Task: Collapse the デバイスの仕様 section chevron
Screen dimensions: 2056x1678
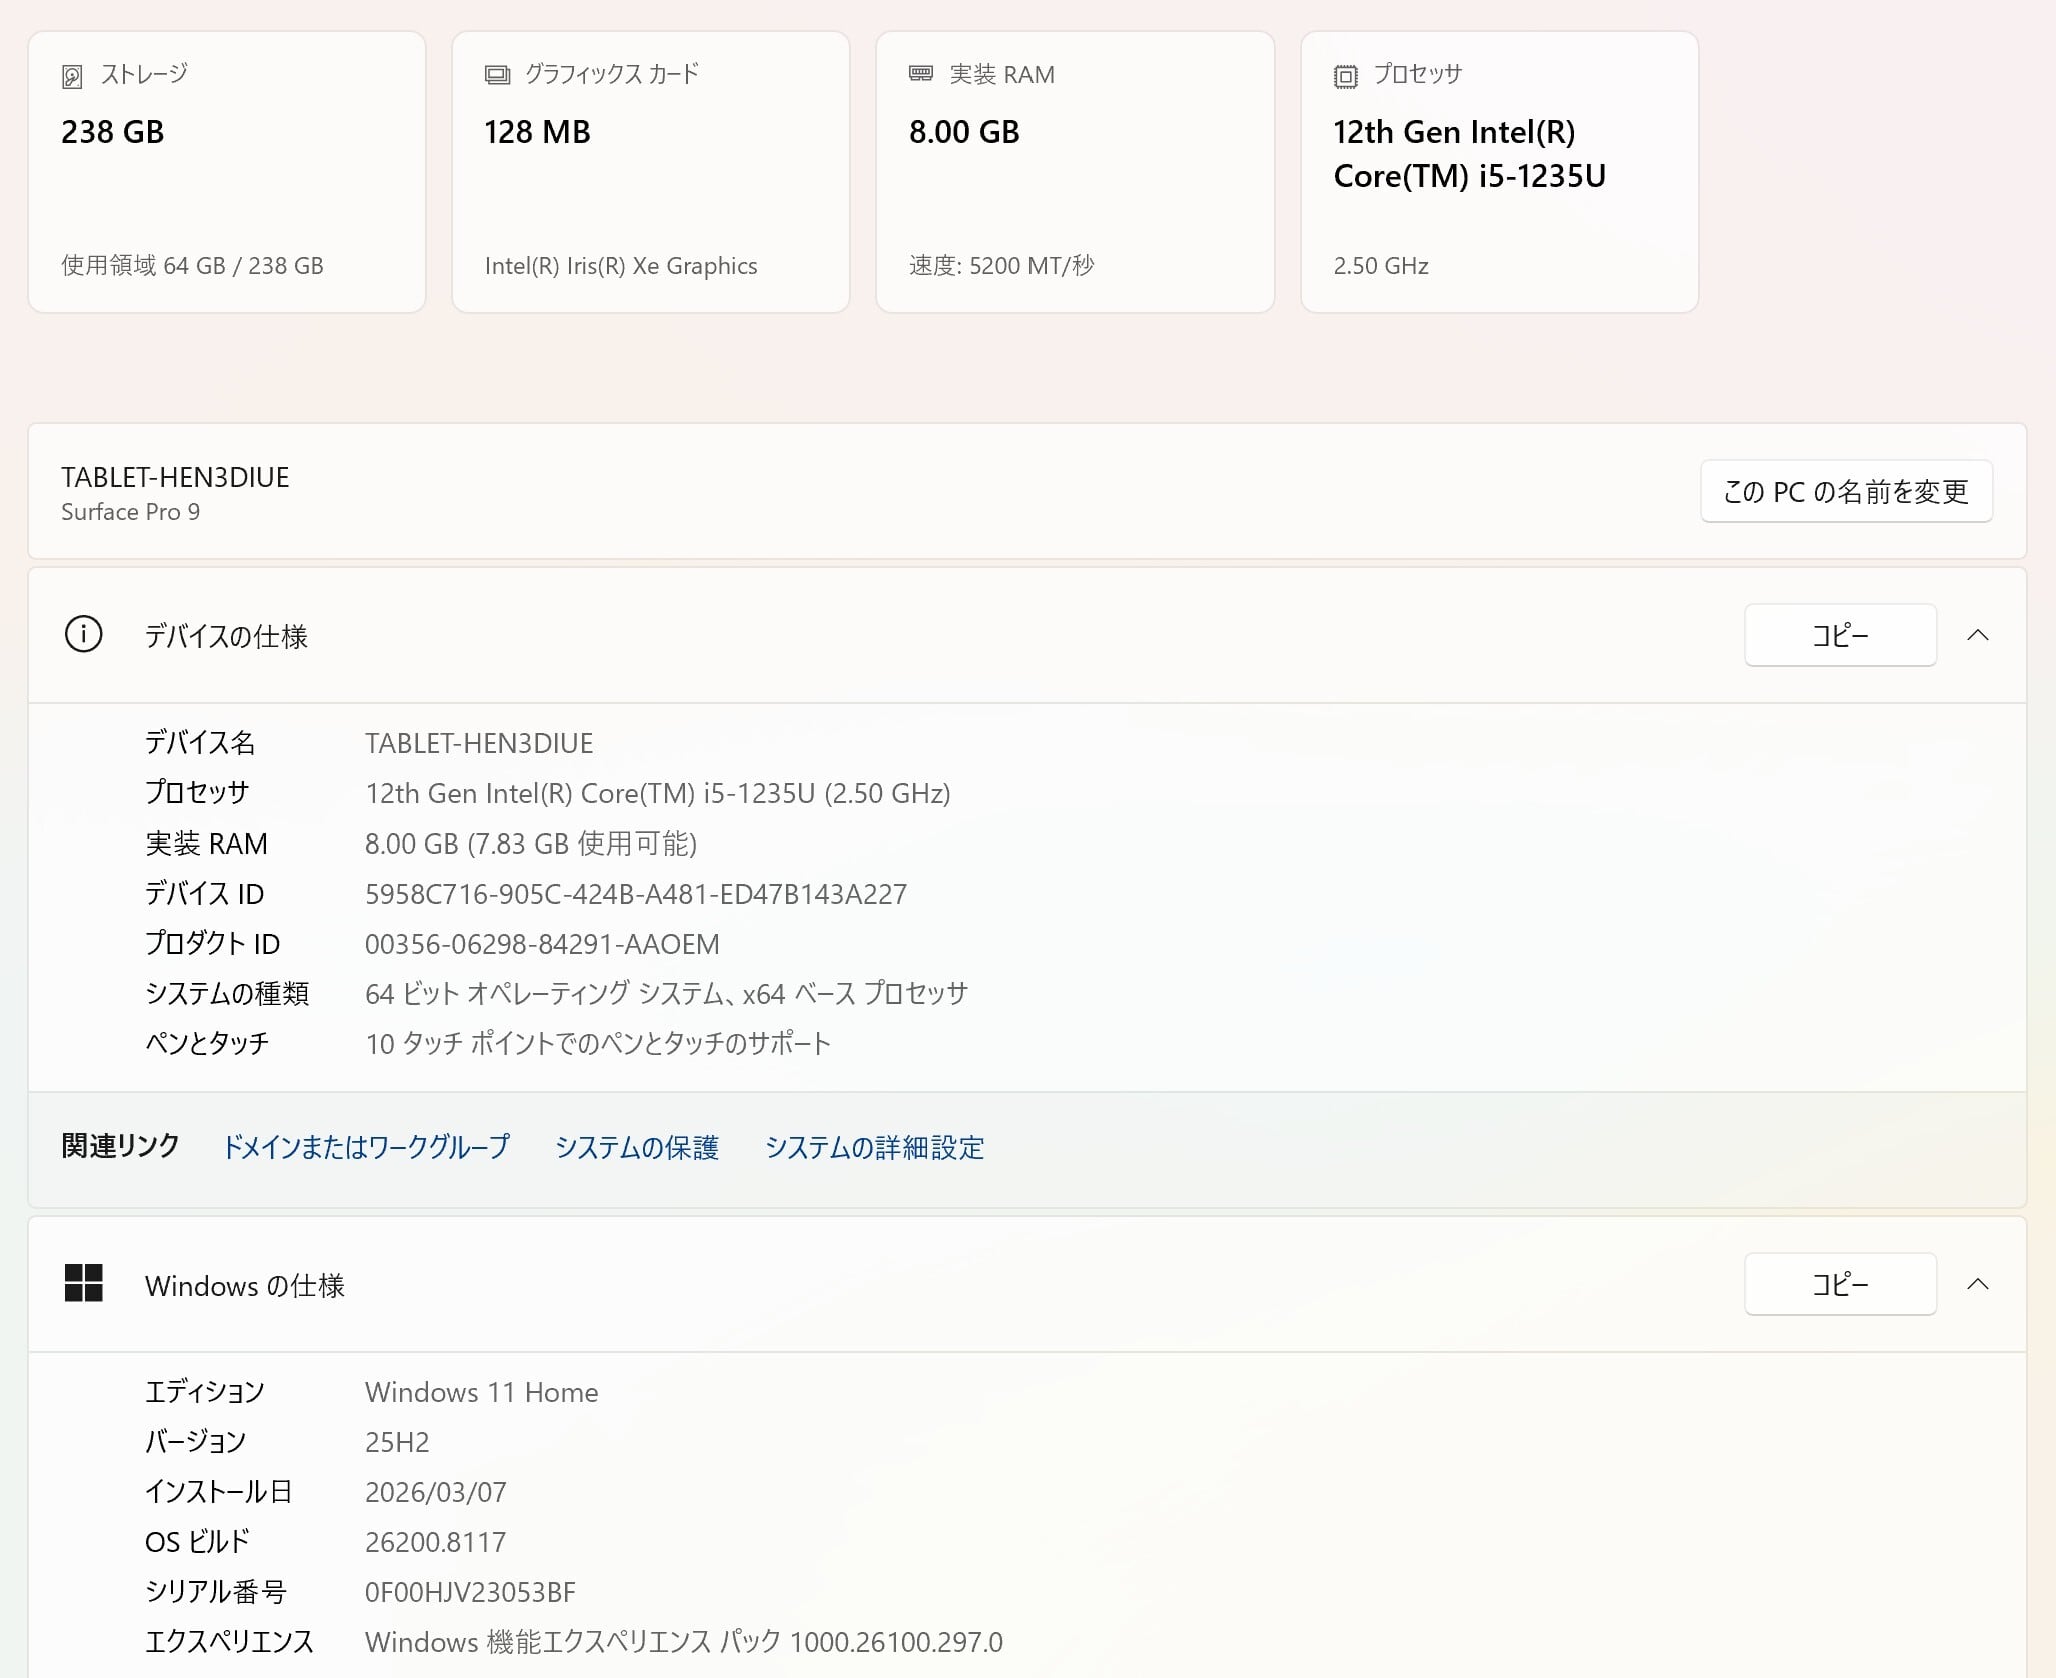Action: pos(1978,636)
